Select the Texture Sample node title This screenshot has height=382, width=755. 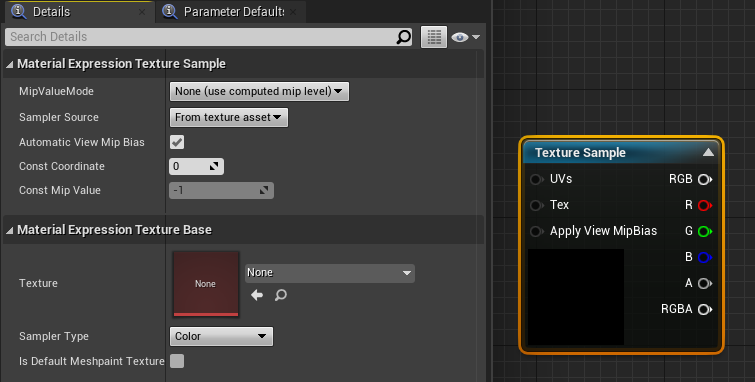tap(580, 153)
